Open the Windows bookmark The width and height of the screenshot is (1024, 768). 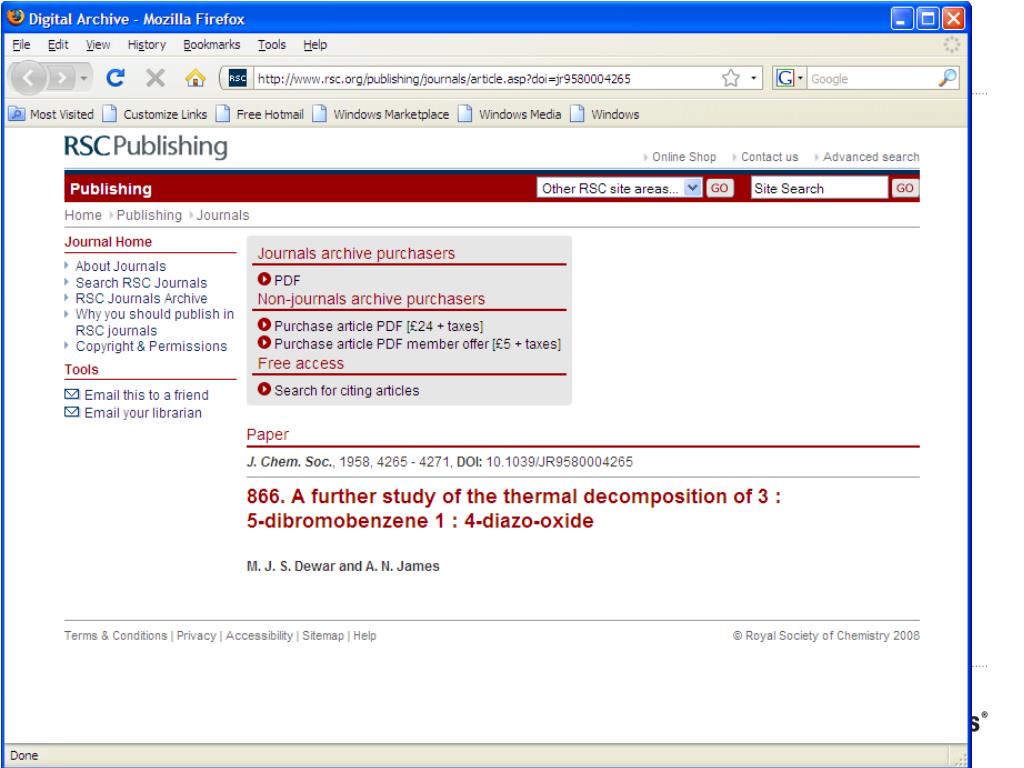coord(605,114)
